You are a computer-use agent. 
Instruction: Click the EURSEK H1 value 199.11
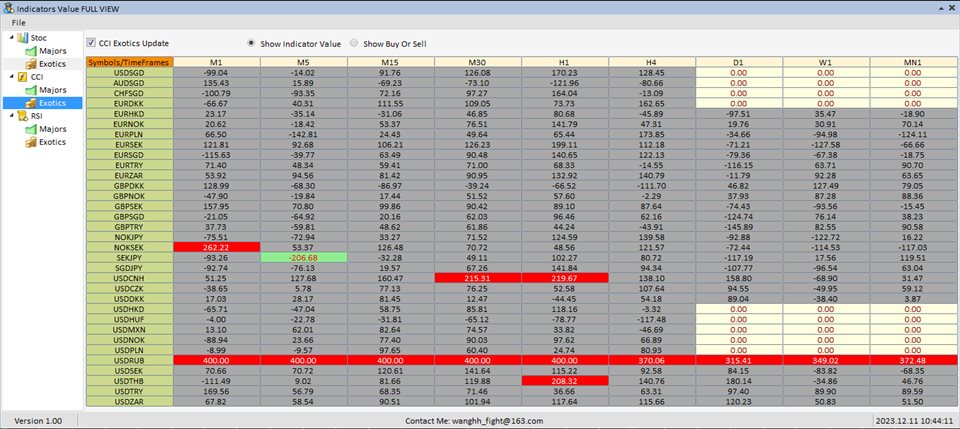[x=565, y=144]
